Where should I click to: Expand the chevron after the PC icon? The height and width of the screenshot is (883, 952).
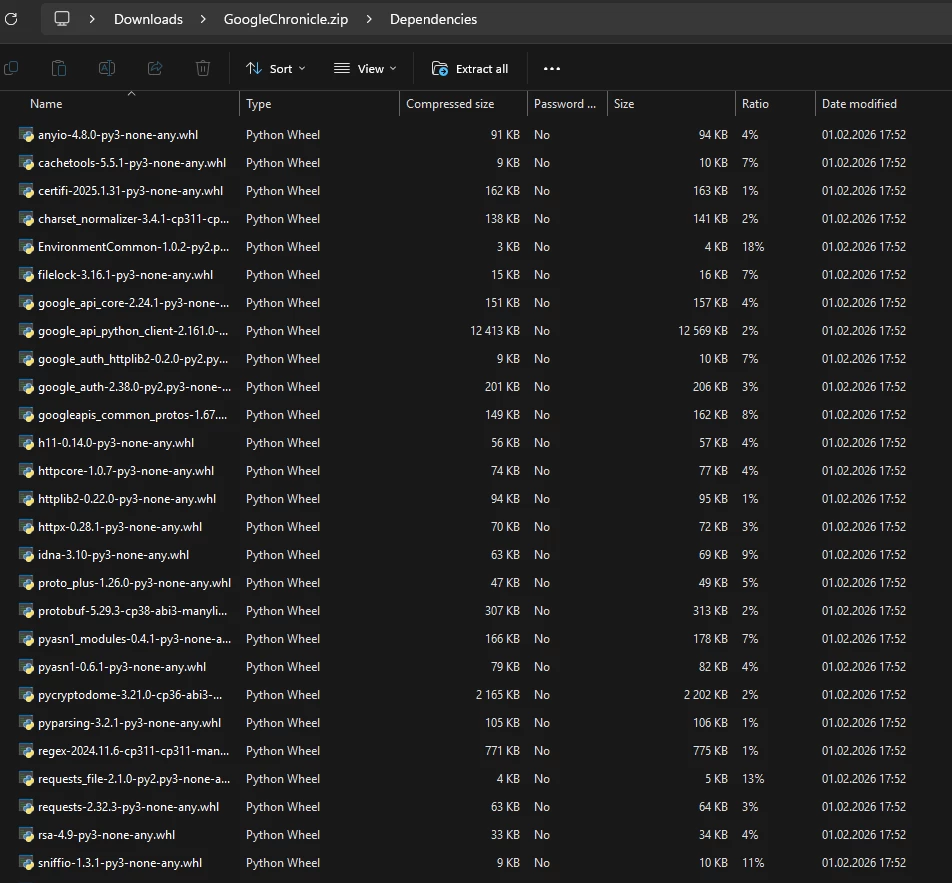(92, 19)
